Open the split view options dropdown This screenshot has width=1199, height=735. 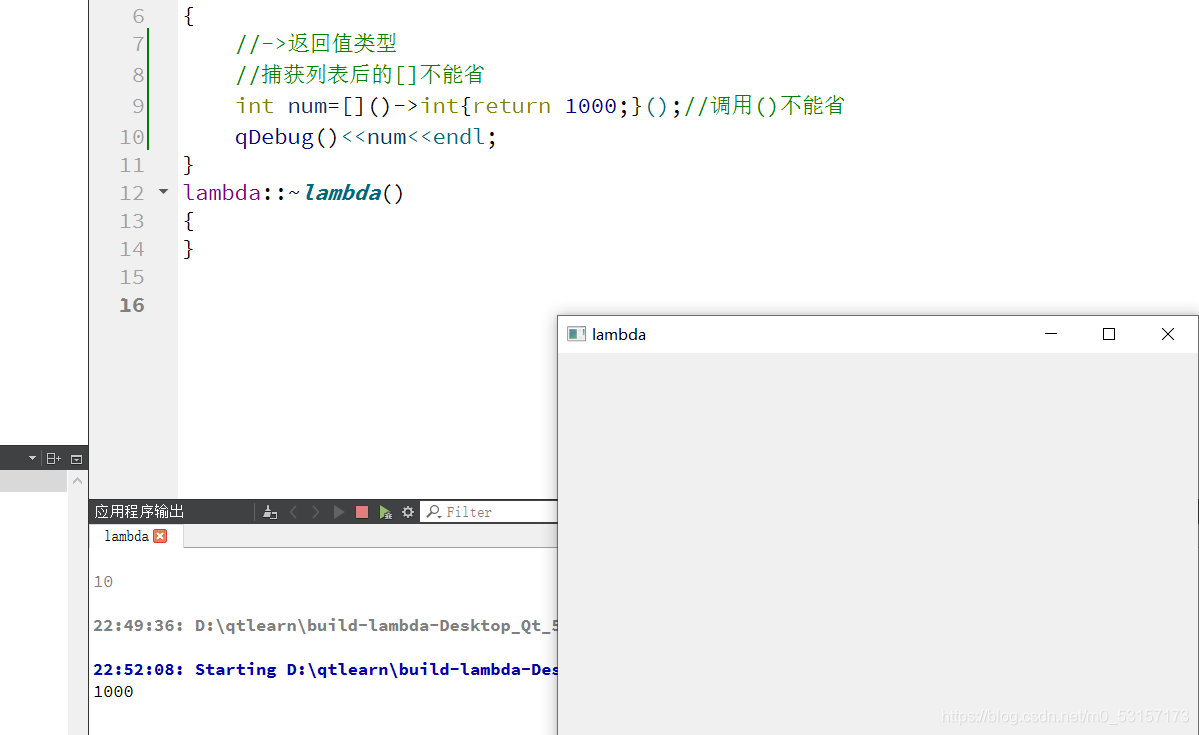pyautogui.click(x=76, y=457)
